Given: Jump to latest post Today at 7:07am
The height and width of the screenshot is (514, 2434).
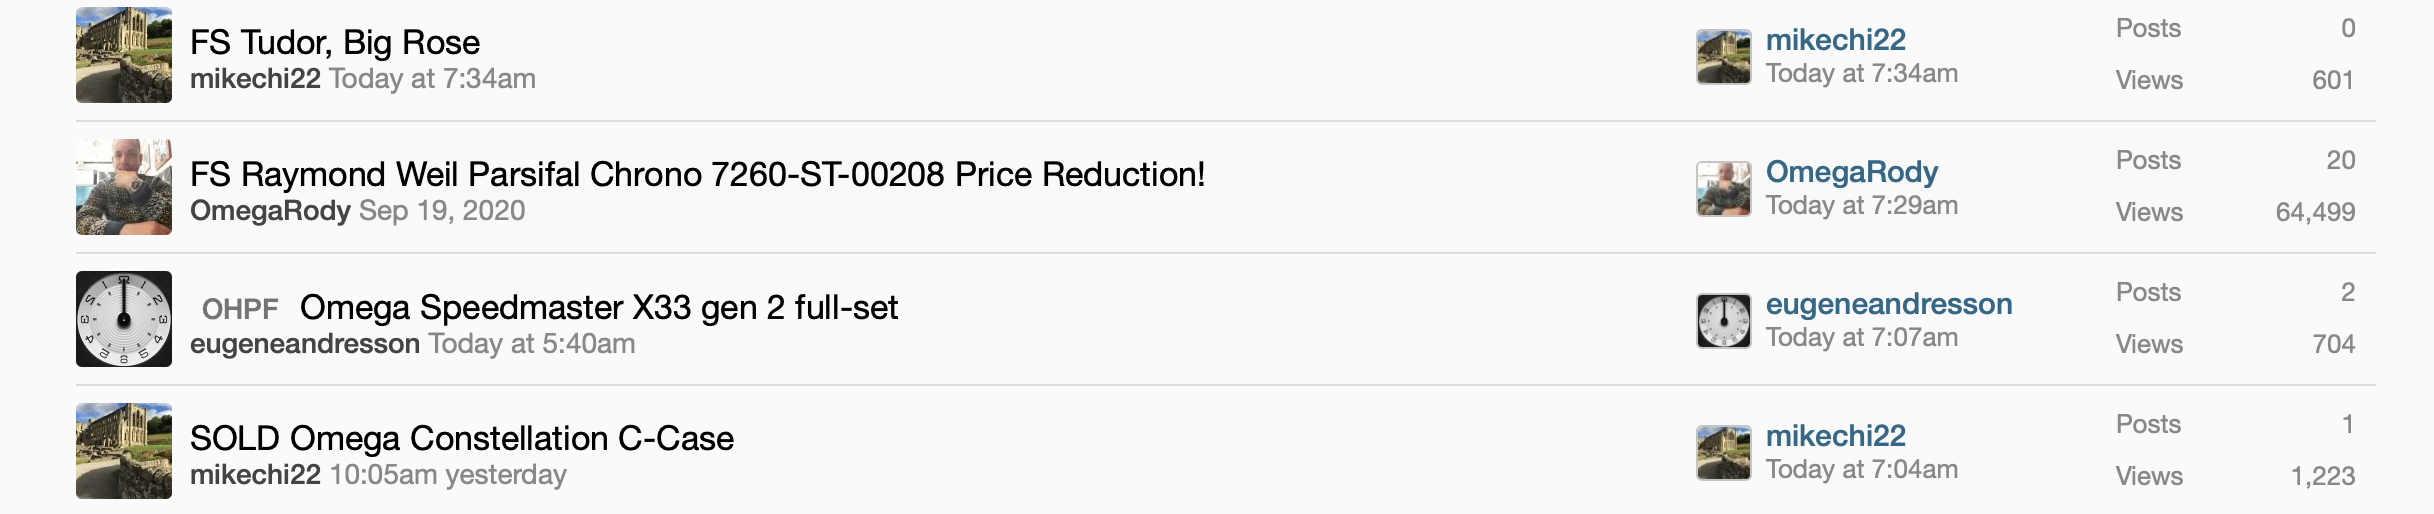Looking at the screenshot, I should 1861,338.
